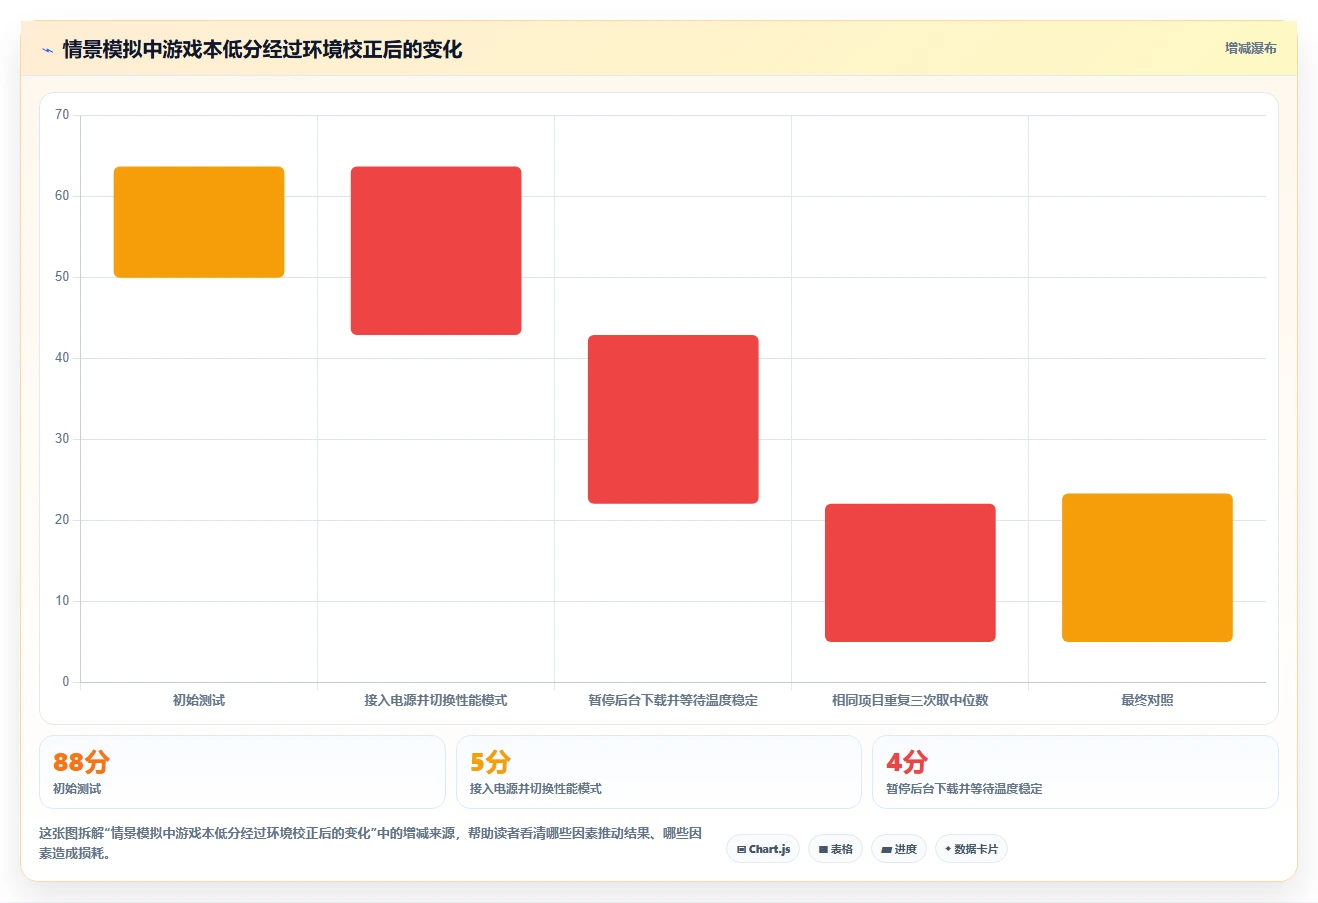The height and width of the screenshot is (903, 1318).
Task: Click the orange 最终对照 bar
Action: 1147,568
